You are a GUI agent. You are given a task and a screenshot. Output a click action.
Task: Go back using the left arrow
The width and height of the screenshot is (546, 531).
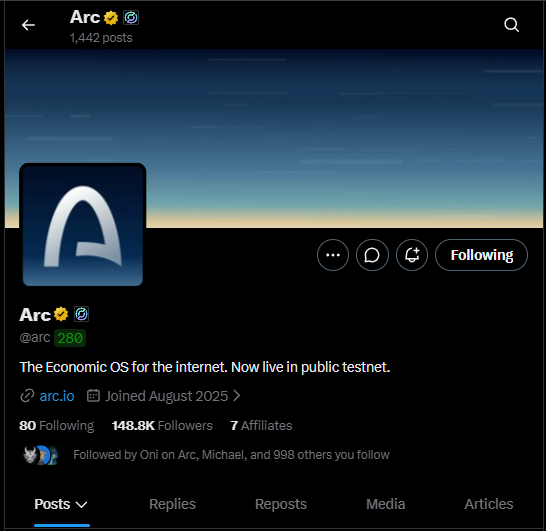[x=28, y=25]
